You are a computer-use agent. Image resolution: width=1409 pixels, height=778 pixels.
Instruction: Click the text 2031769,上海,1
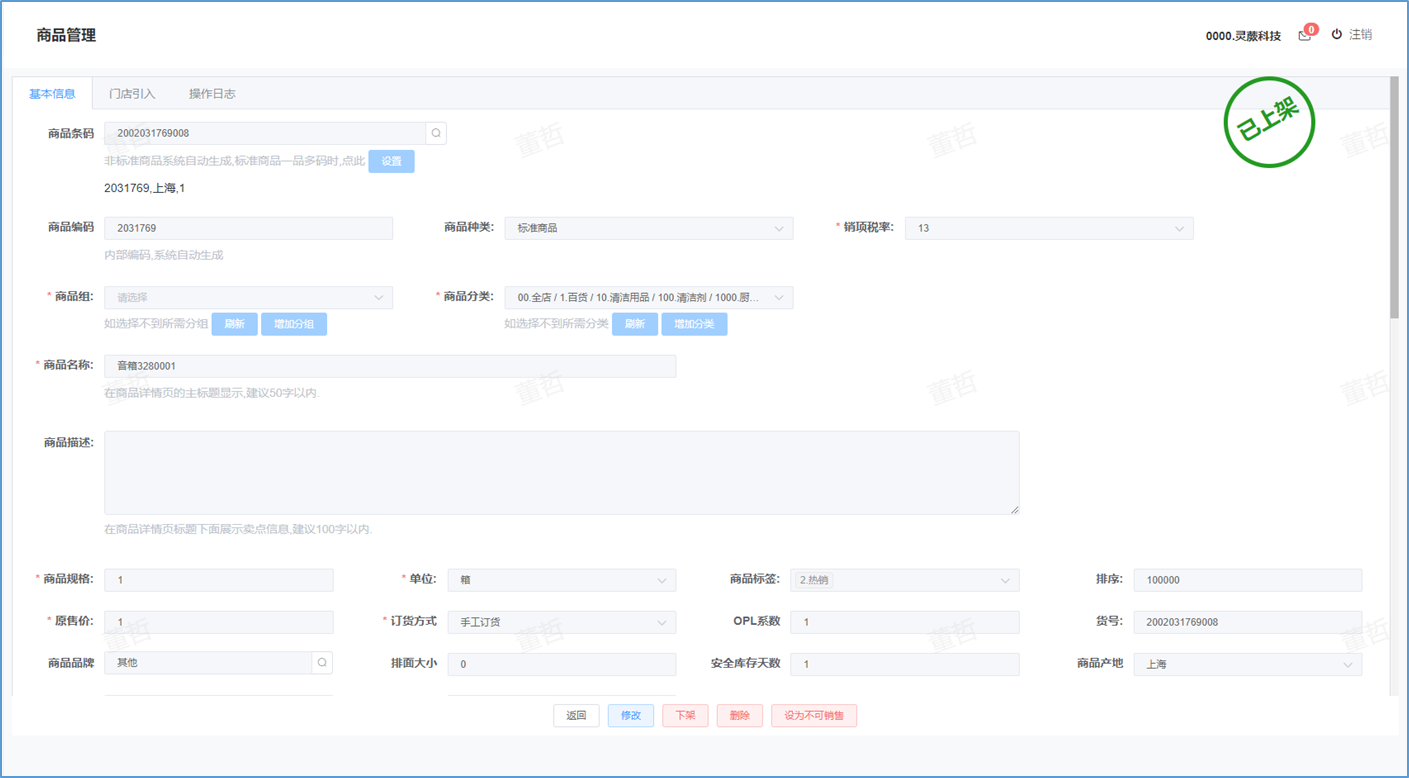coord(144,188)
